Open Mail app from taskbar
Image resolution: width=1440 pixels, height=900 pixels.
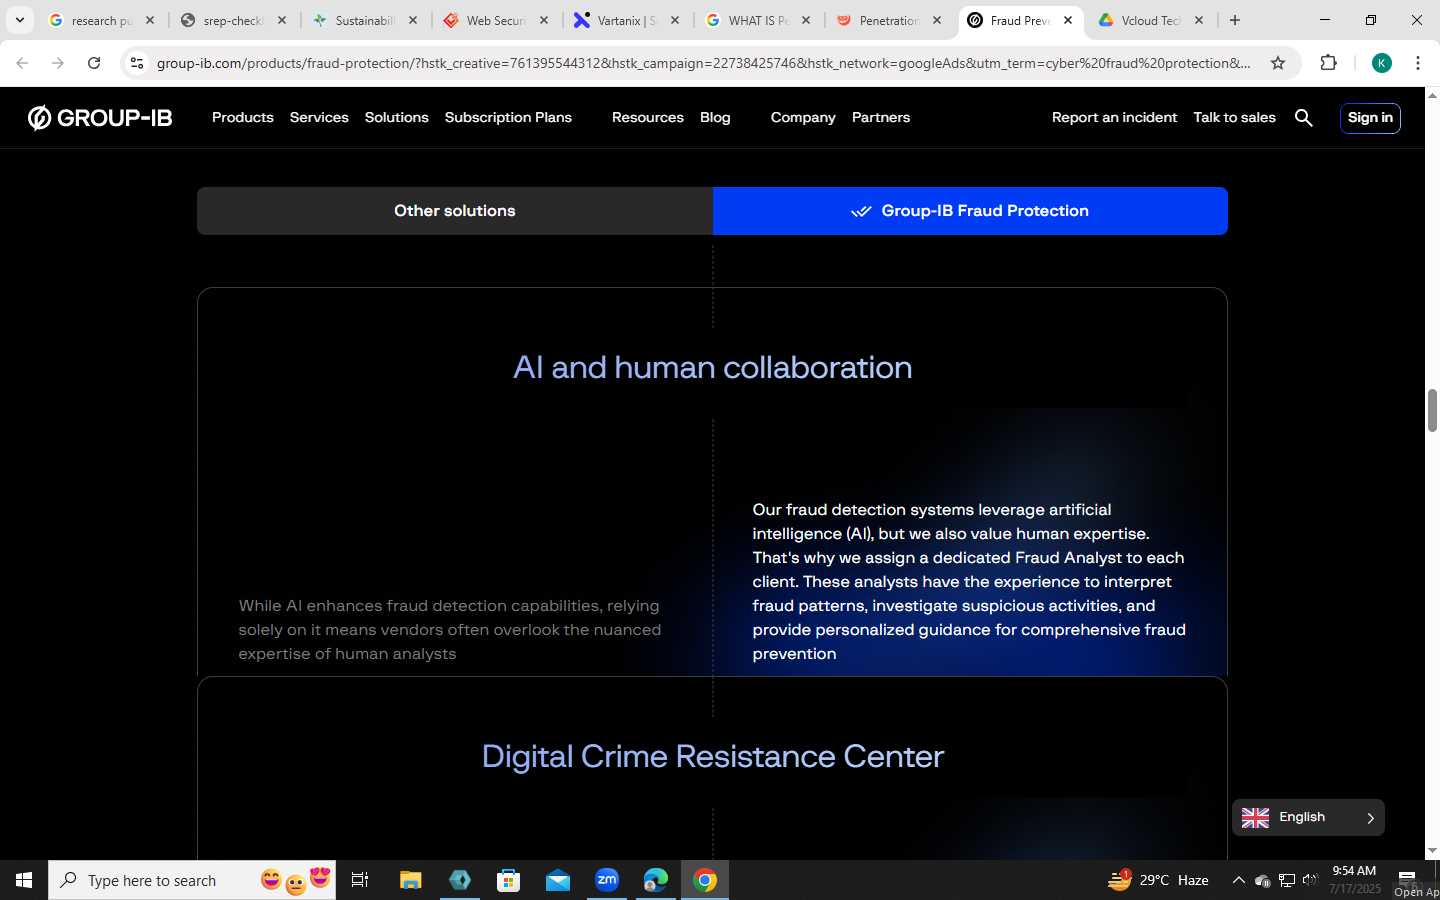[558, 880]
